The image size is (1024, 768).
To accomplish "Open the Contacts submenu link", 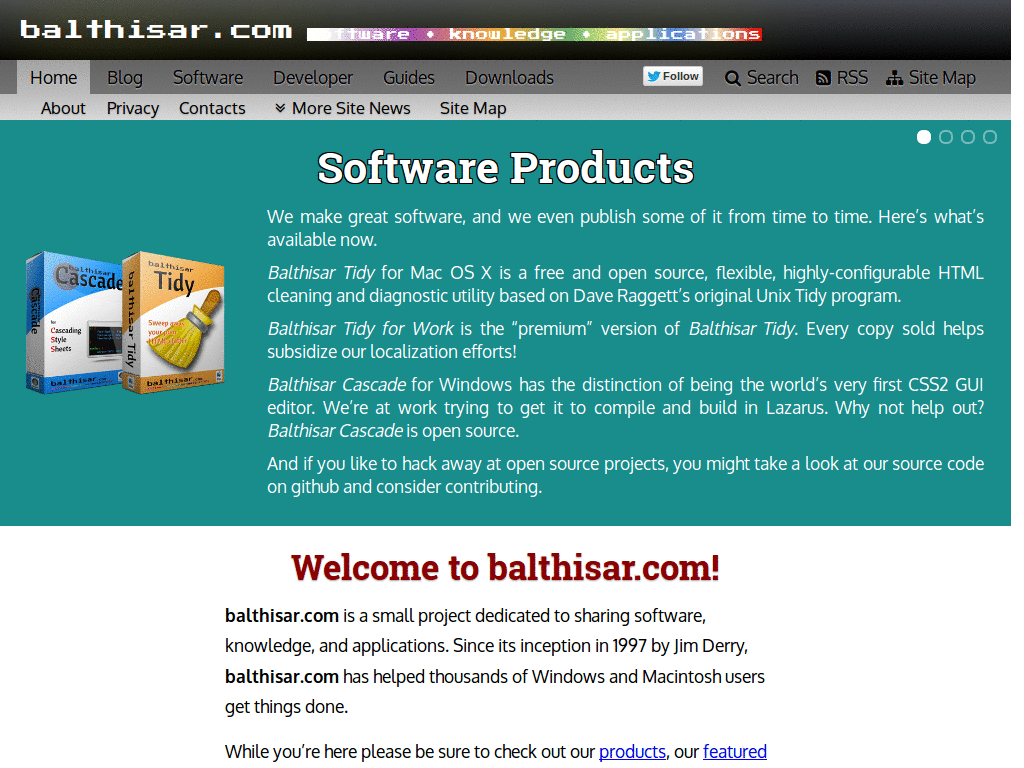I will point(212,108).
